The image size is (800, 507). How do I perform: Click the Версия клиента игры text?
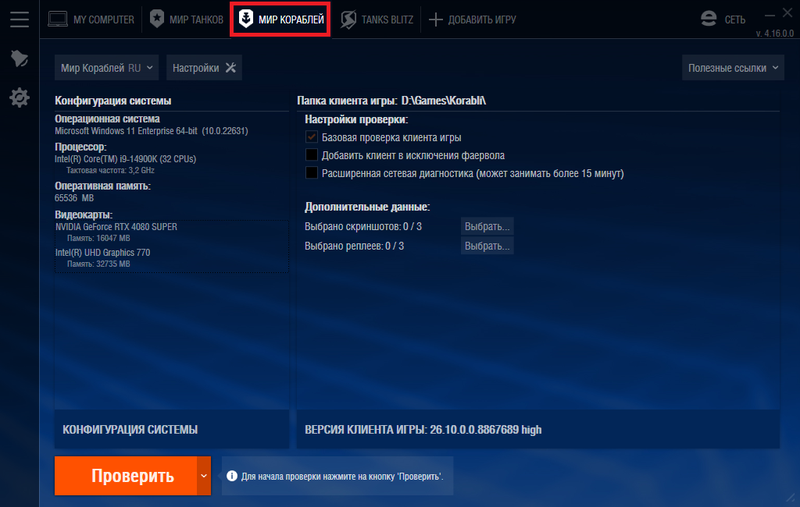tap(423, 429)
